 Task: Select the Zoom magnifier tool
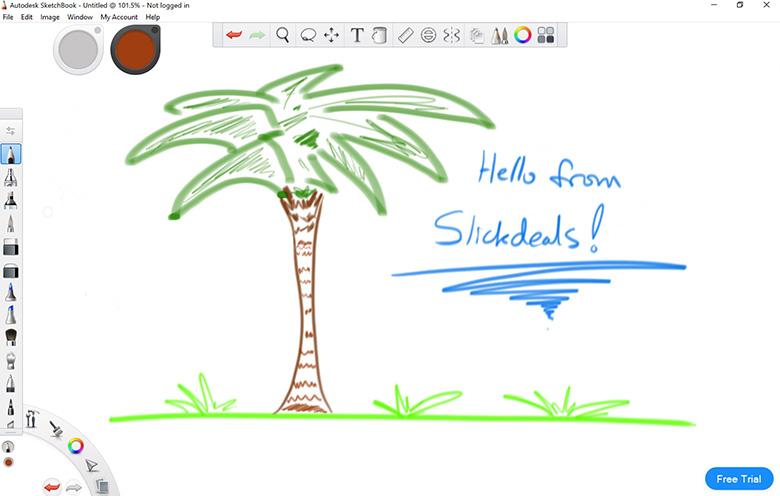click(x=283, y=35)
